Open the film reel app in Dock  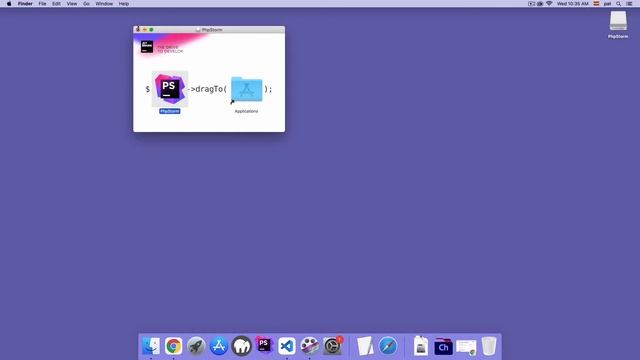pyautogui.click(x=309, y=346)
